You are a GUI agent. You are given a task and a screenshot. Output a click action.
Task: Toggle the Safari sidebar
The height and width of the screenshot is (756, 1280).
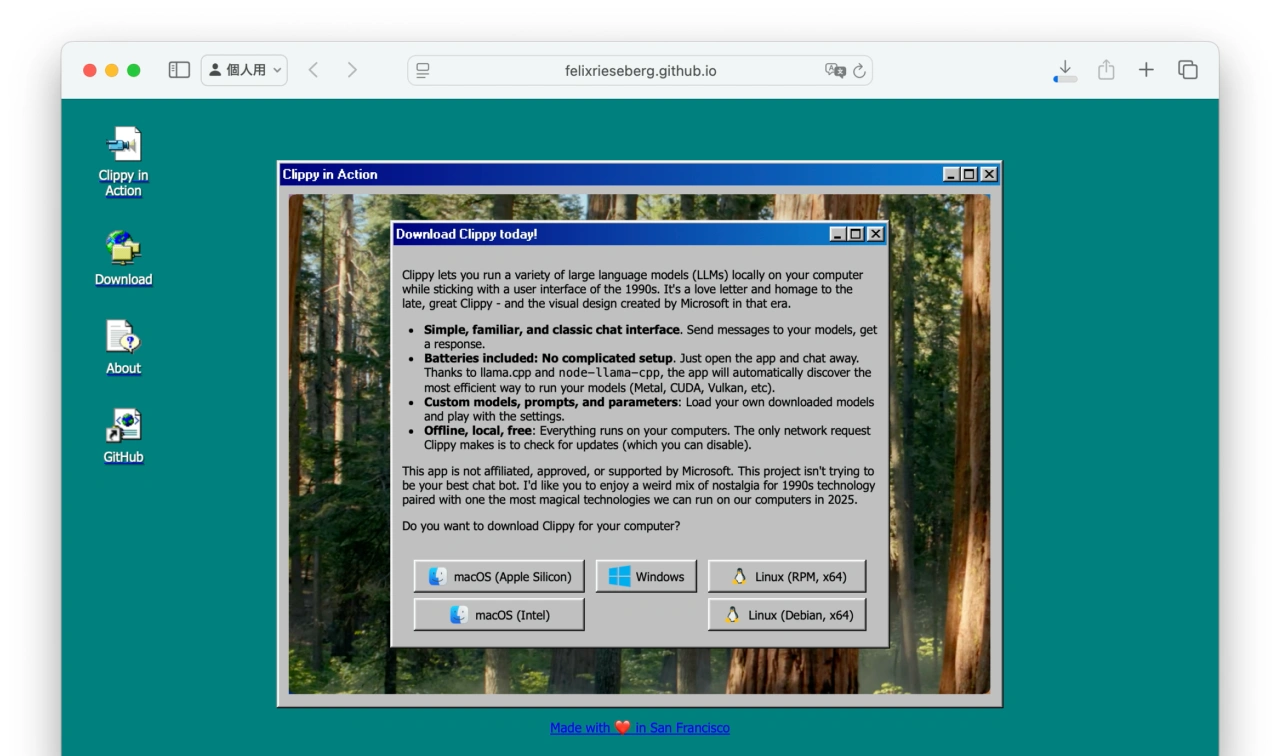pyautogui.click(x=178, y=70)
